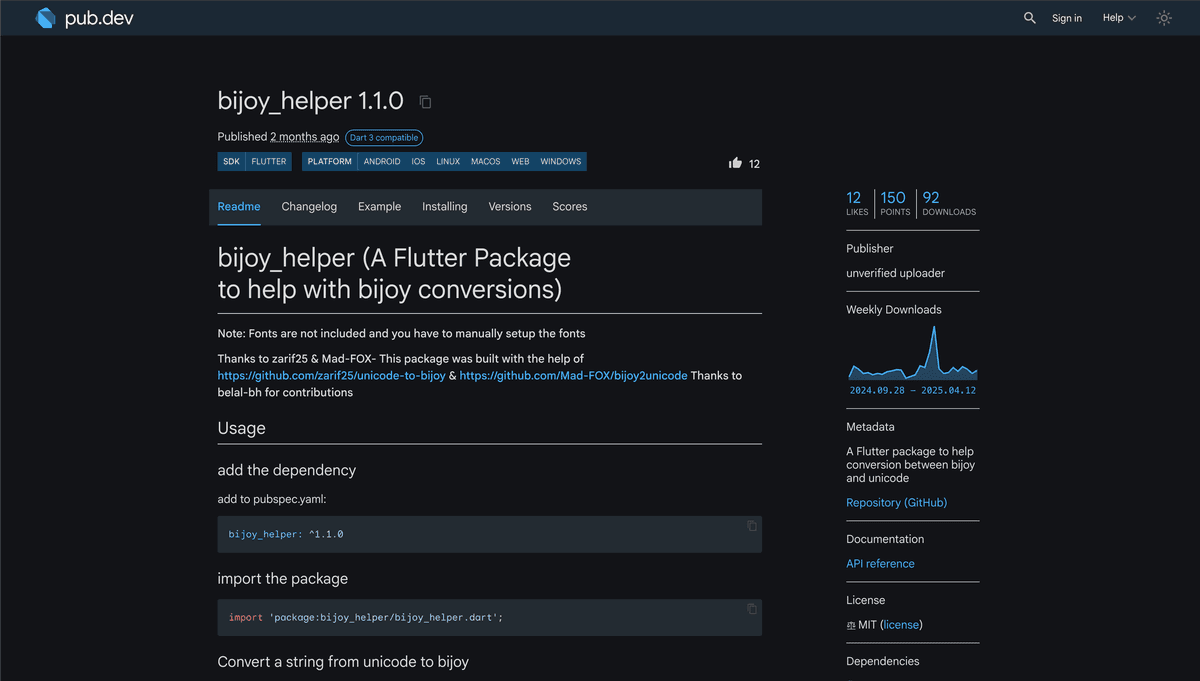1200x681 pixels.
Task: Click the Weekly Downloads sparkline chart
Action: tap(912, 357)
